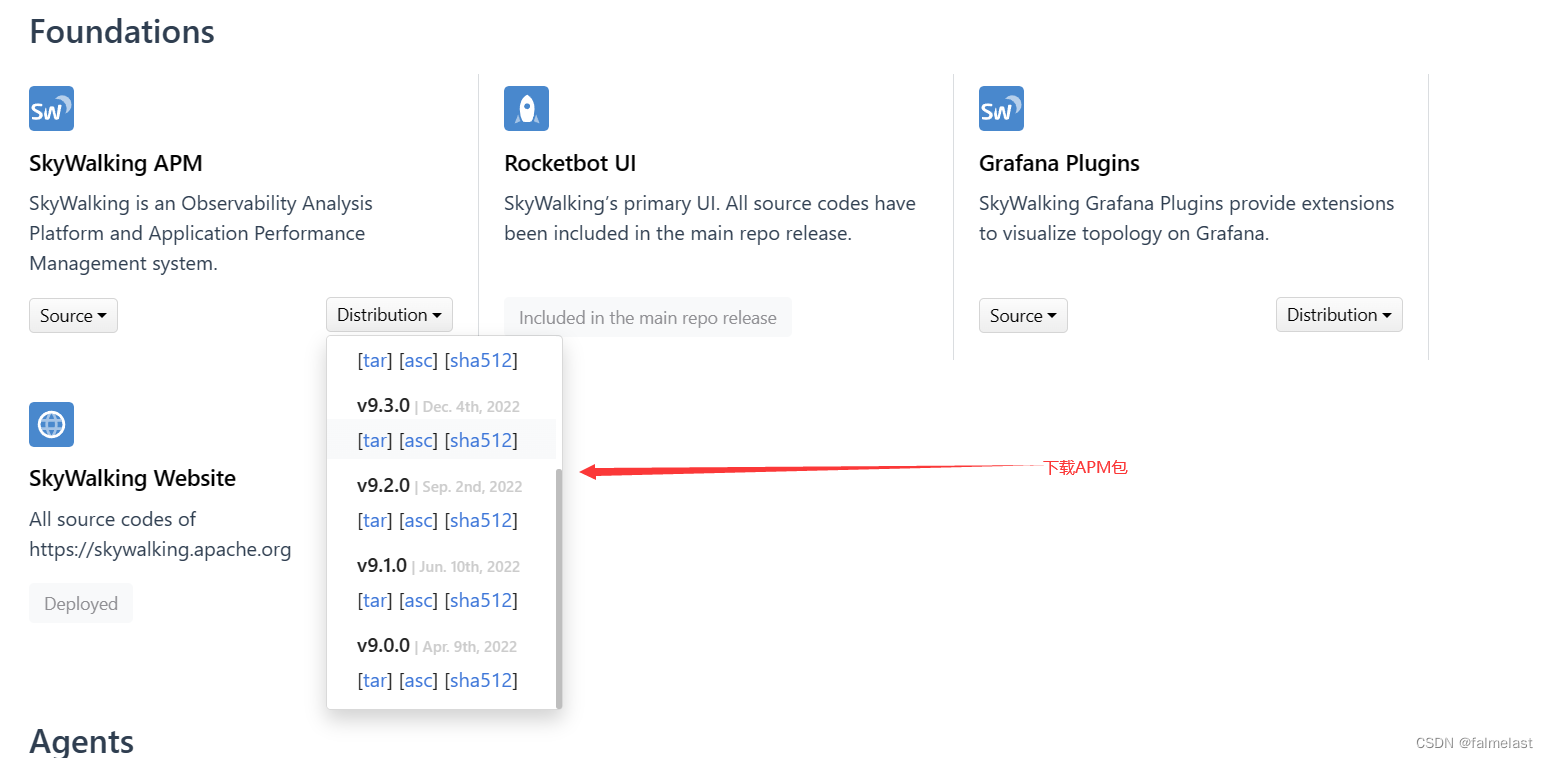Image resolution: width=1548 pixels, height=758 pixels.
Task: Select the v9.1.0 version label
Action: pos(382,565)
